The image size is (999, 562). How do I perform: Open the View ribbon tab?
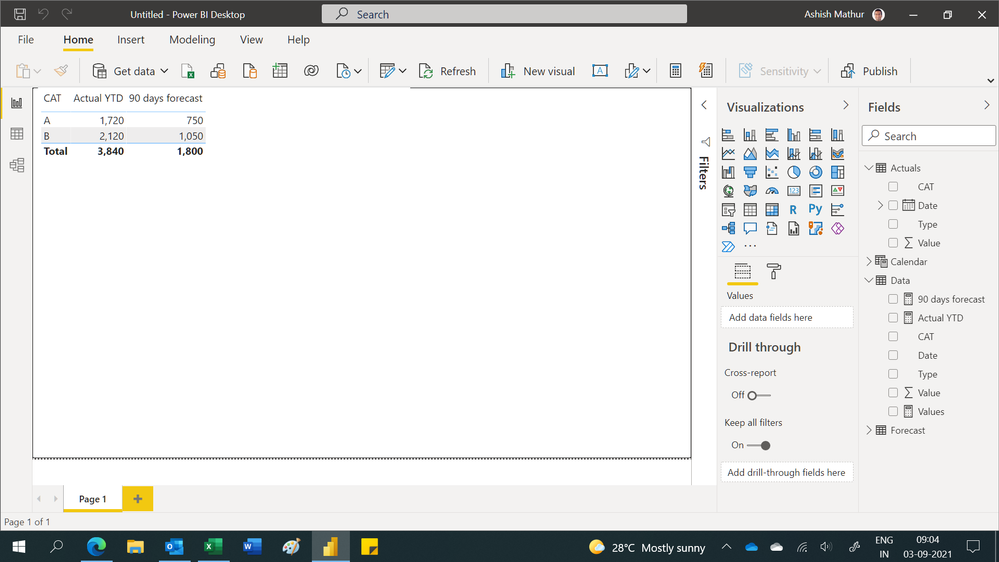[251, 40]
